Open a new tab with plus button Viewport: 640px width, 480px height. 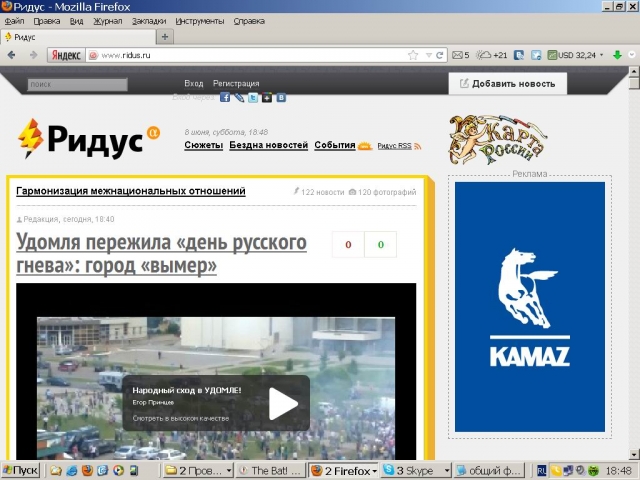point(165,36)
